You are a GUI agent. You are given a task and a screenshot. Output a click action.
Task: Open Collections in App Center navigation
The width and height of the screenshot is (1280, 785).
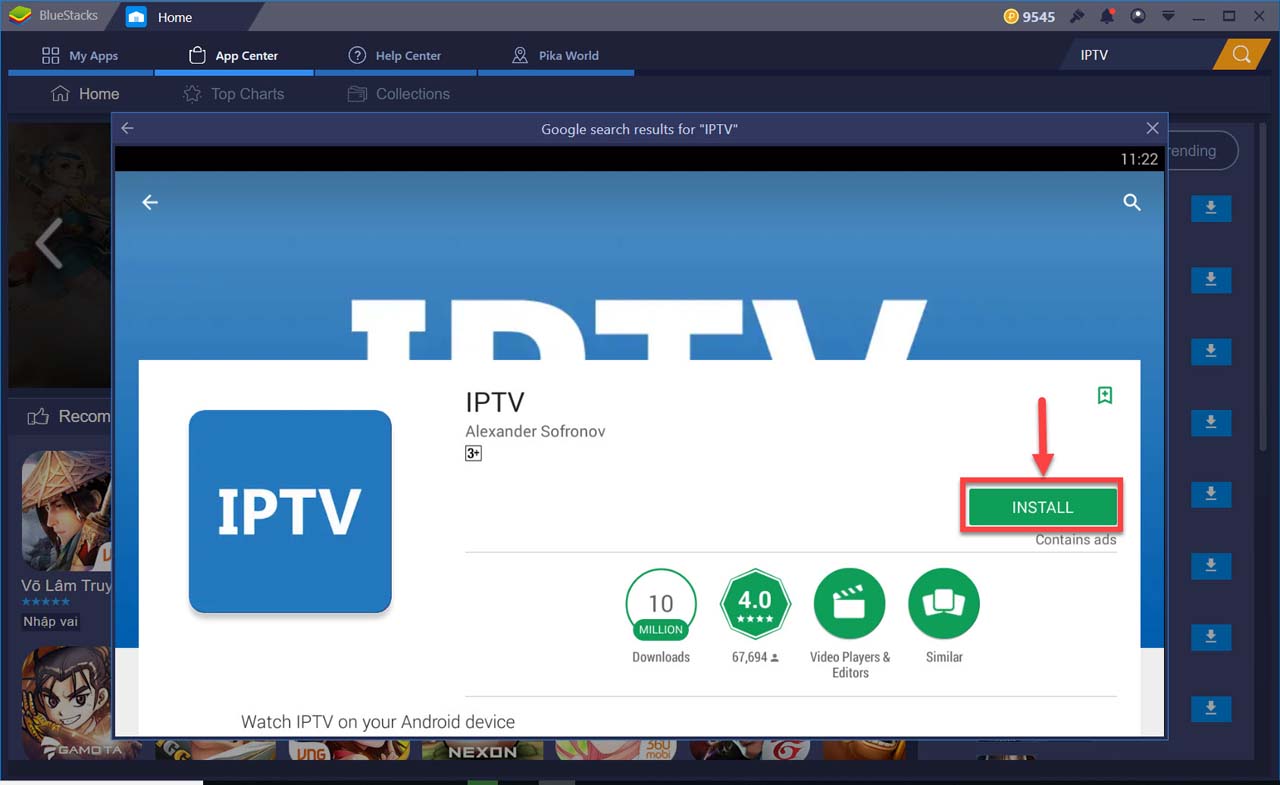tap(399, 94)
